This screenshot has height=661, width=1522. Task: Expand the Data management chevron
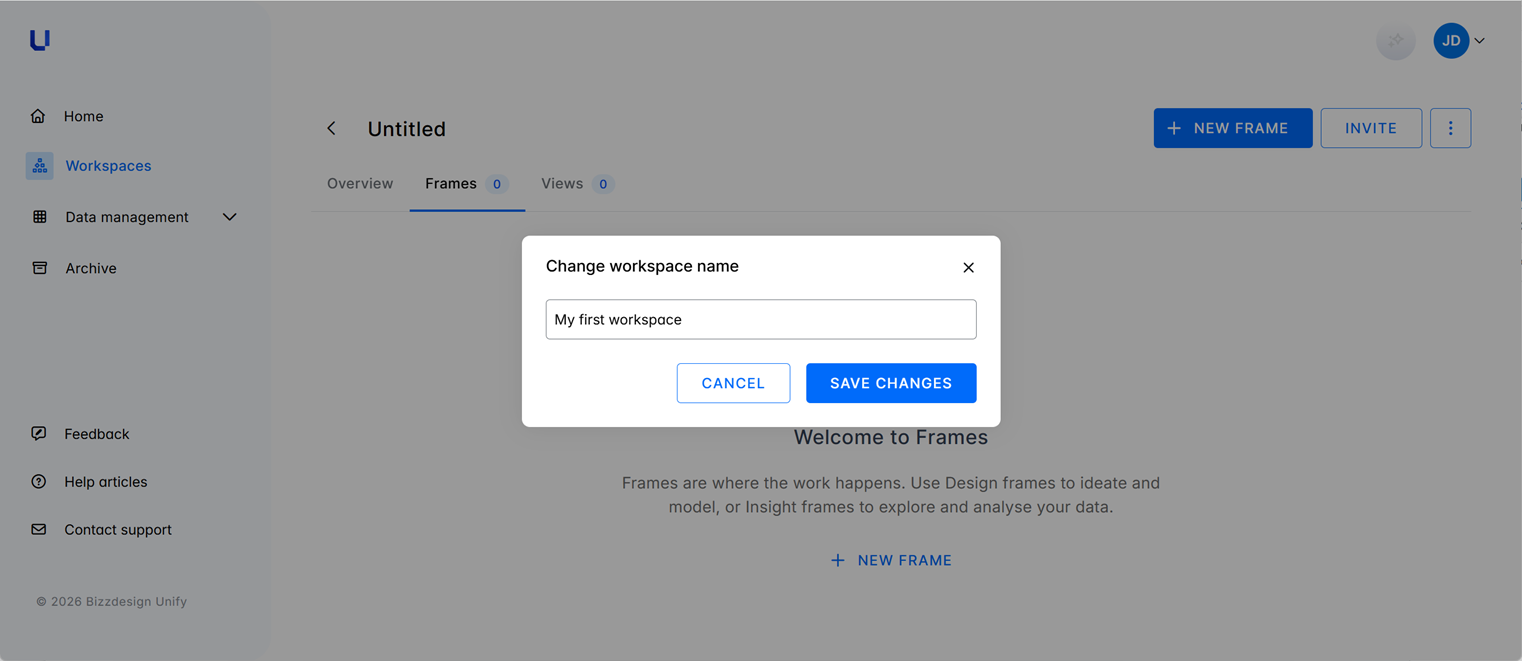[x=229, y=217]
